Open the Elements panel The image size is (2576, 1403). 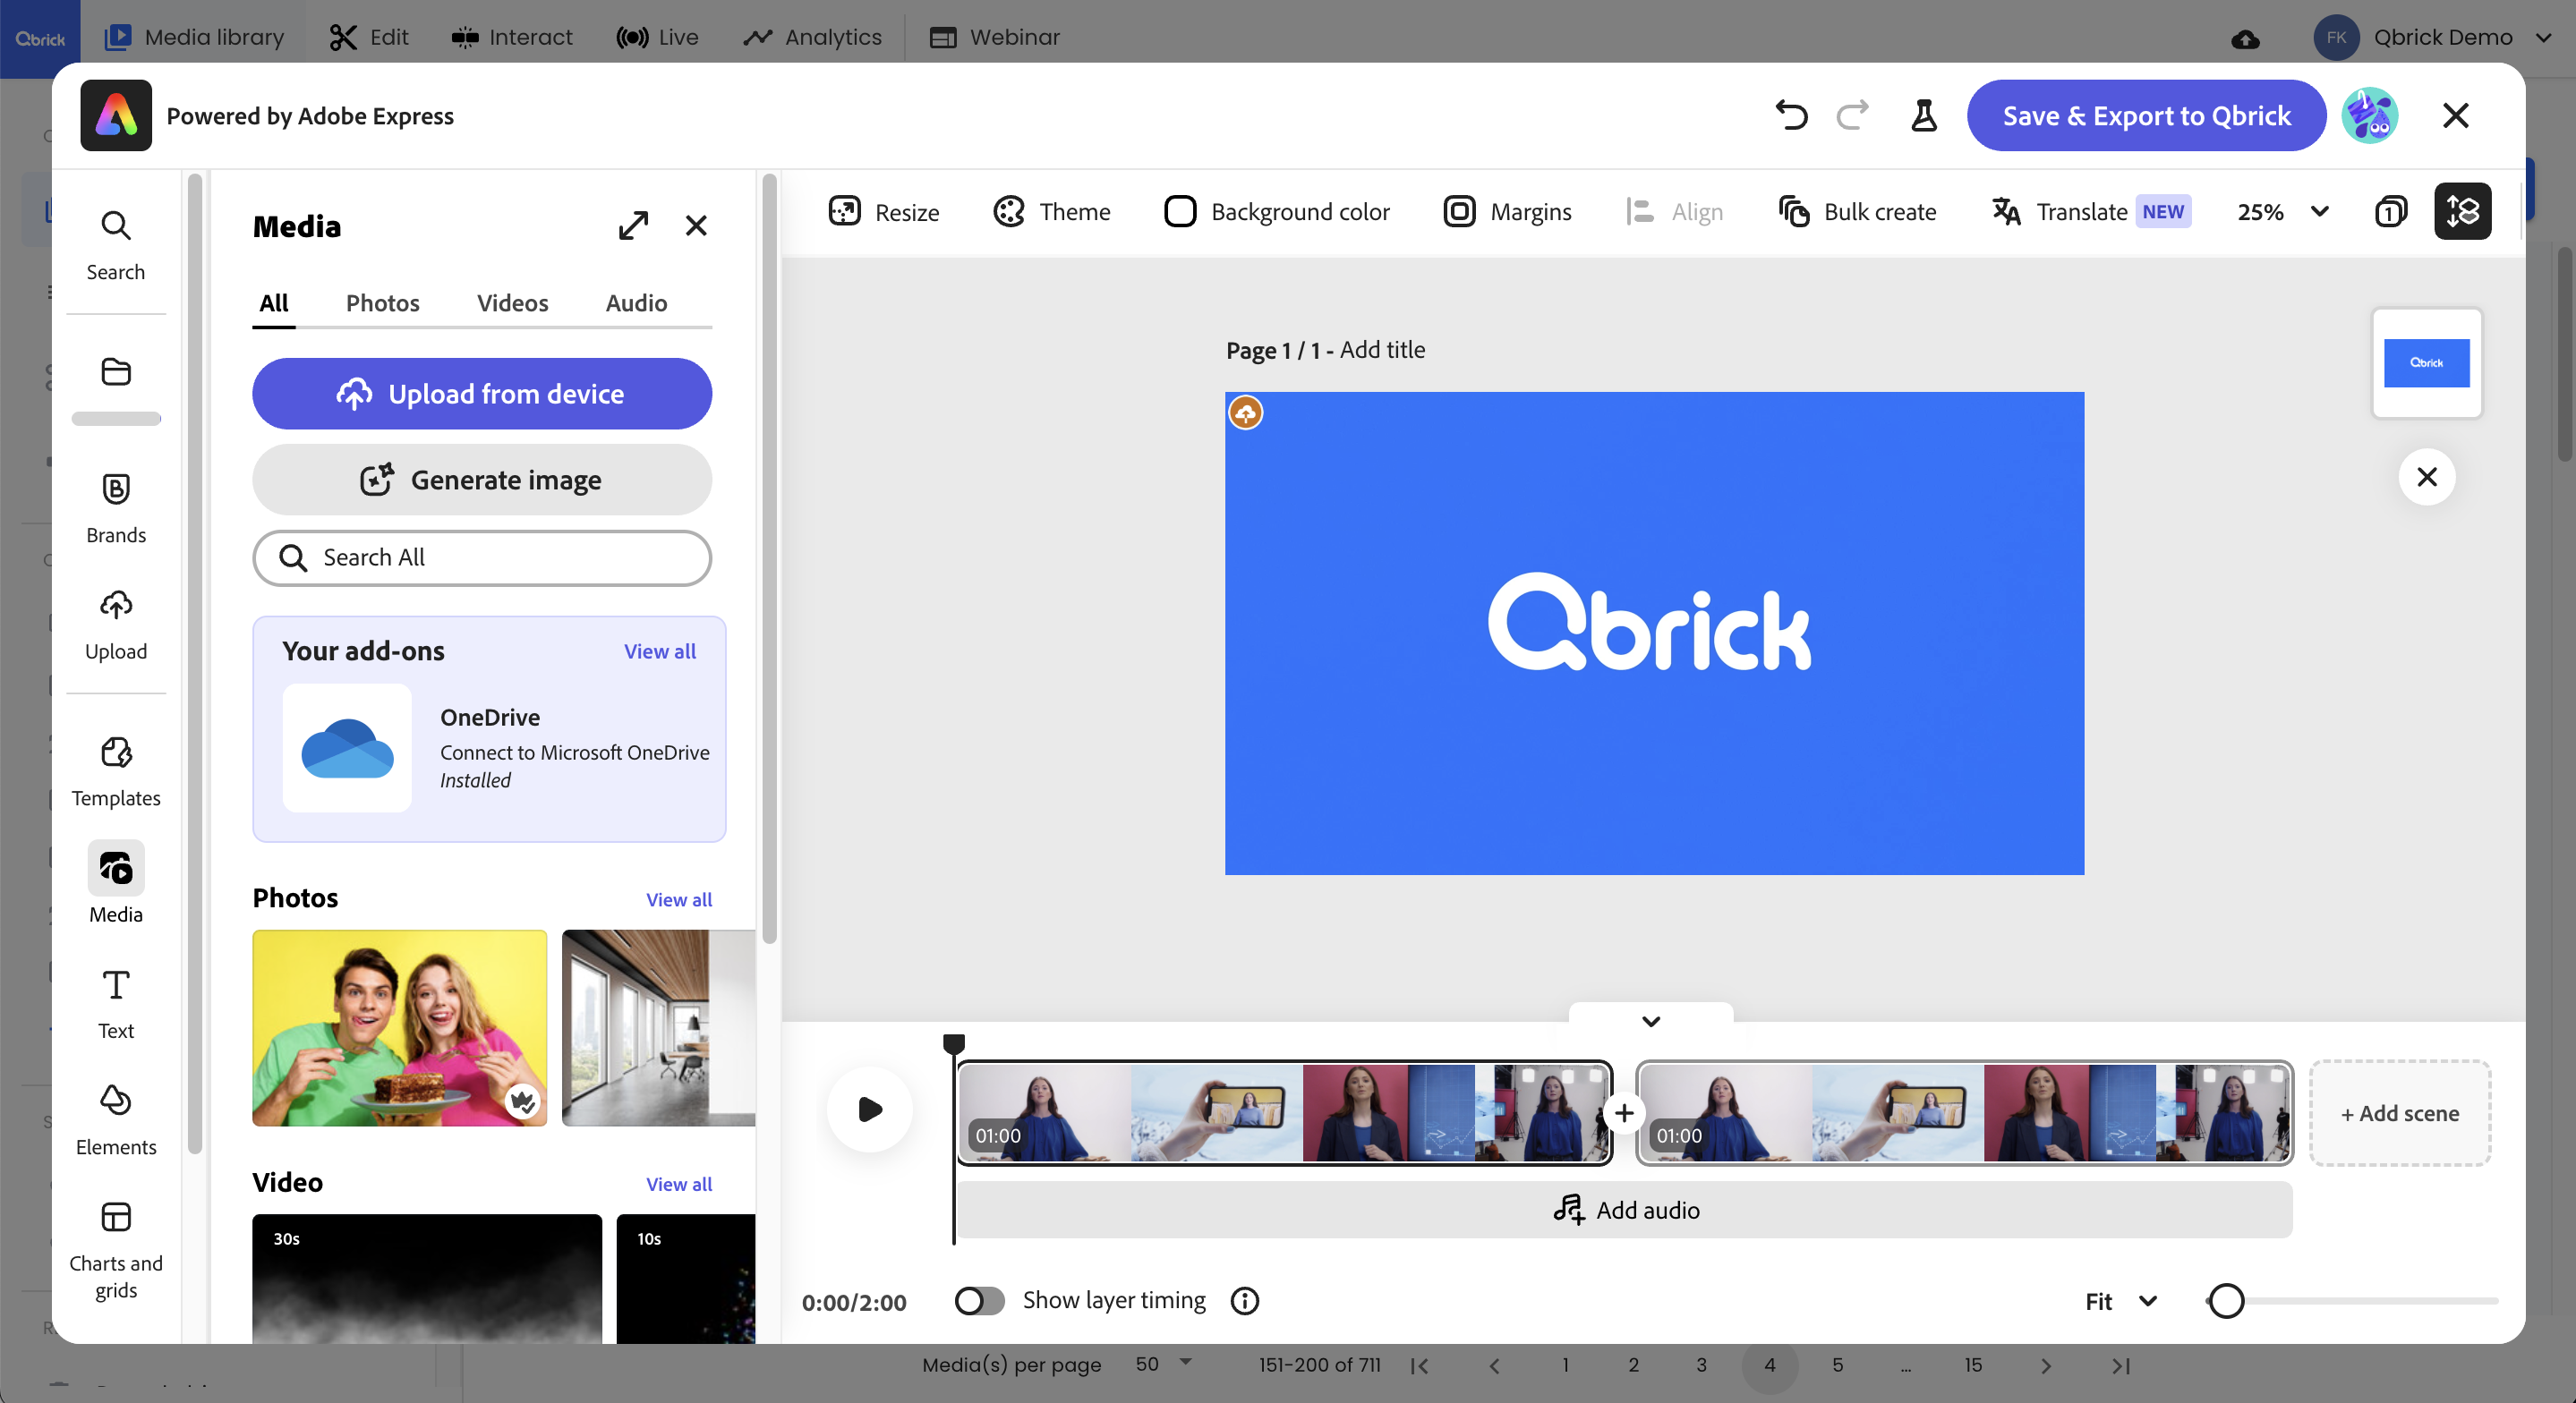tap(116, 1120)
